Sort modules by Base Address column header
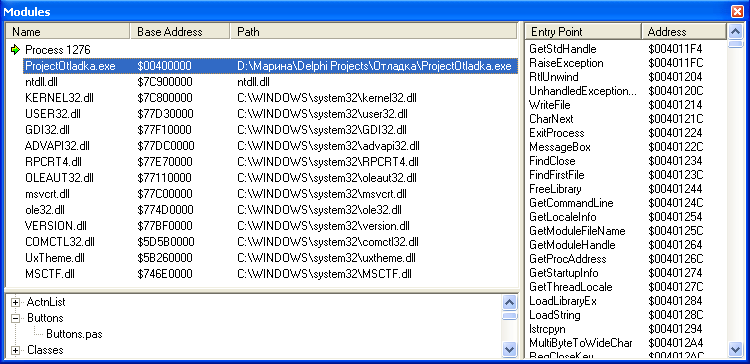 click(x=180, y=32)
